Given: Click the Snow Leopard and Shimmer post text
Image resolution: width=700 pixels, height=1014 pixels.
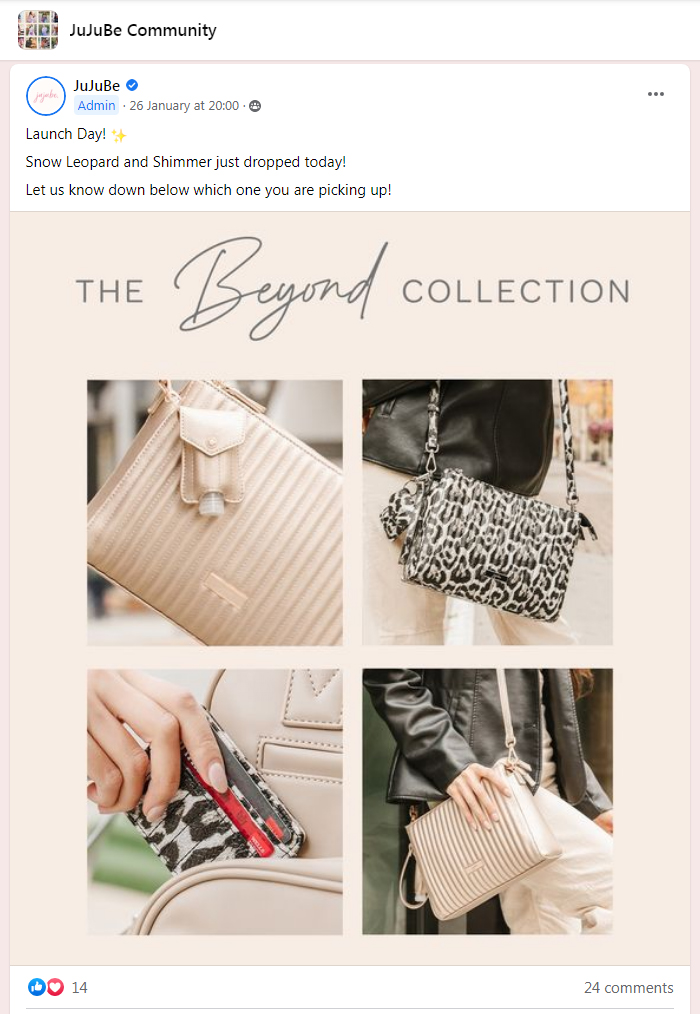Looking at the screenshot, I should [186, 162].
